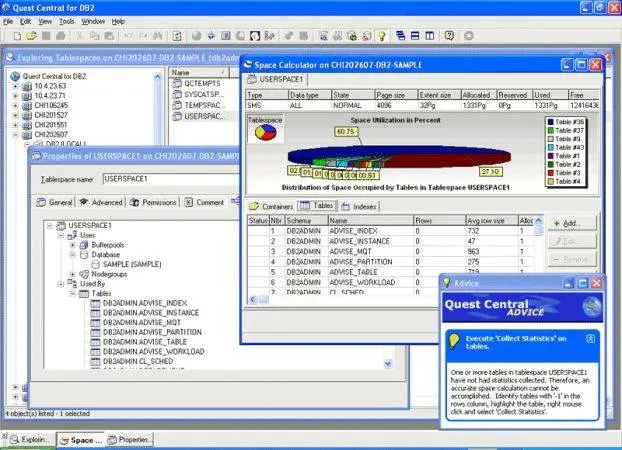This screenshot has height=450, width=622.
Task: Click the table grid horizontal scrollbar left arrow
Action: 253,300
